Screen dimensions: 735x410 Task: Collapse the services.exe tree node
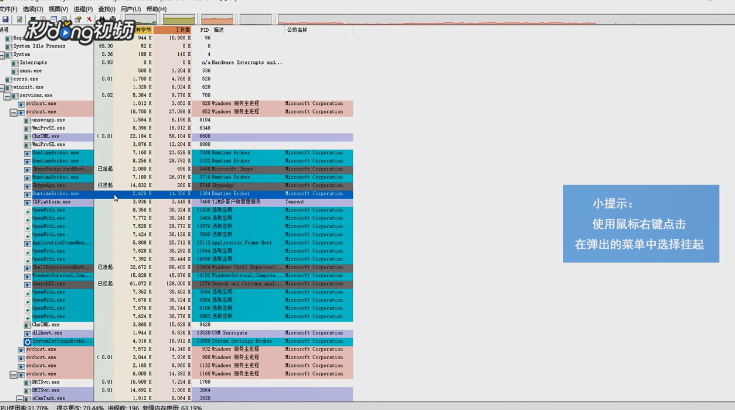coord(8,96)
